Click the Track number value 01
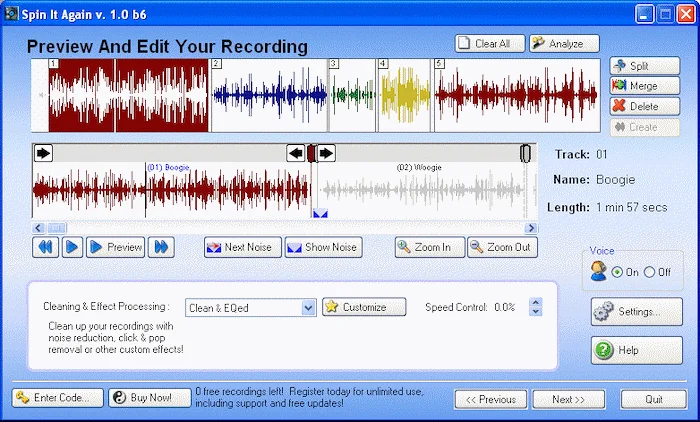The image size is (700, 422). click(602, 155)
